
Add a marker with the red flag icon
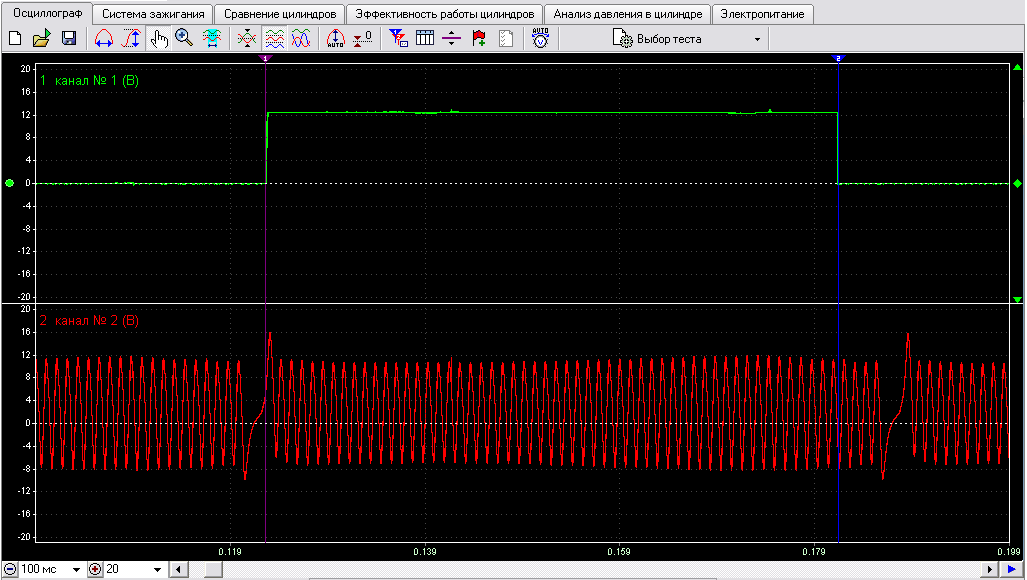point(479,39)
